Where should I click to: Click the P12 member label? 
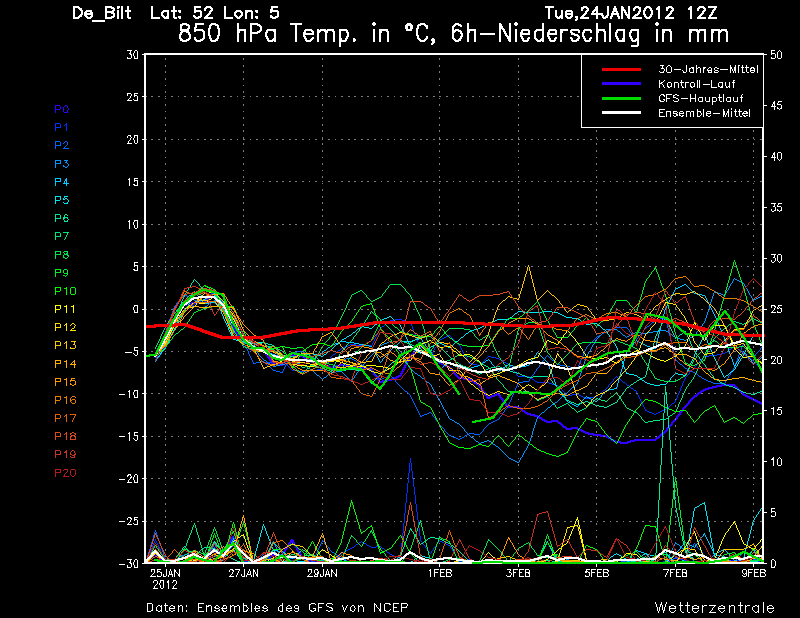click(65, 327)
